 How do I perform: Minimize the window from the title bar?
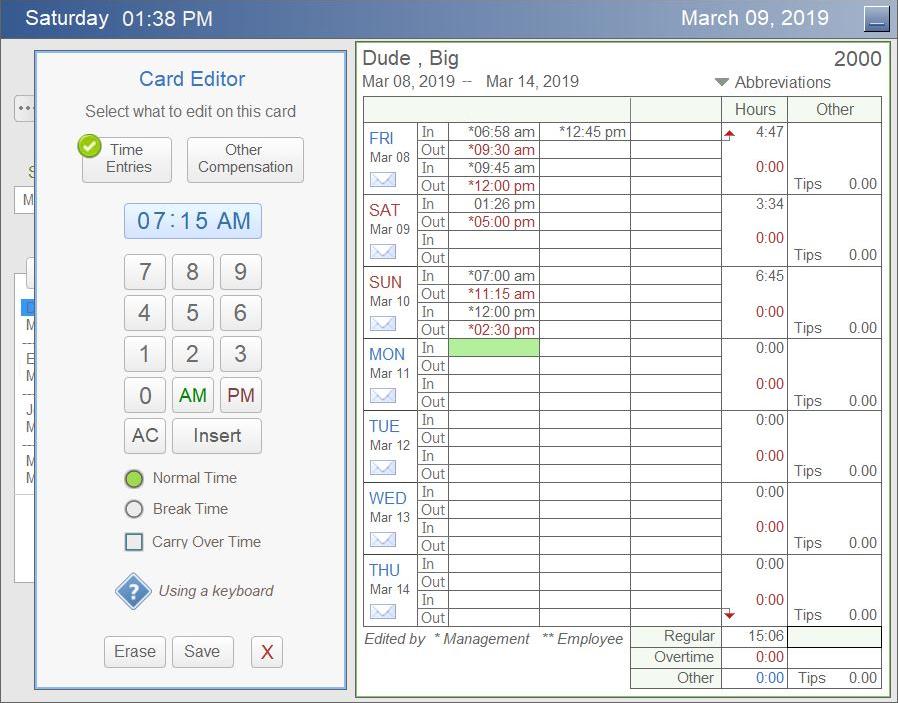(876, 19)
